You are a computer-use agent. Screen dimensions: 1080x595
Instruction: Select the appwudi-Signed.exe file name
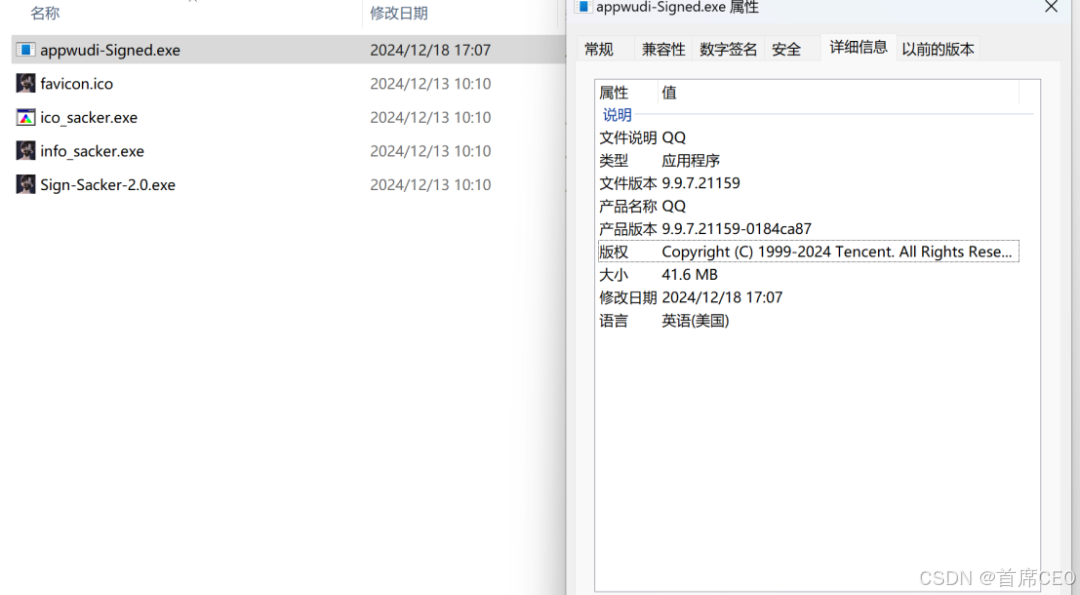point(110,50)
